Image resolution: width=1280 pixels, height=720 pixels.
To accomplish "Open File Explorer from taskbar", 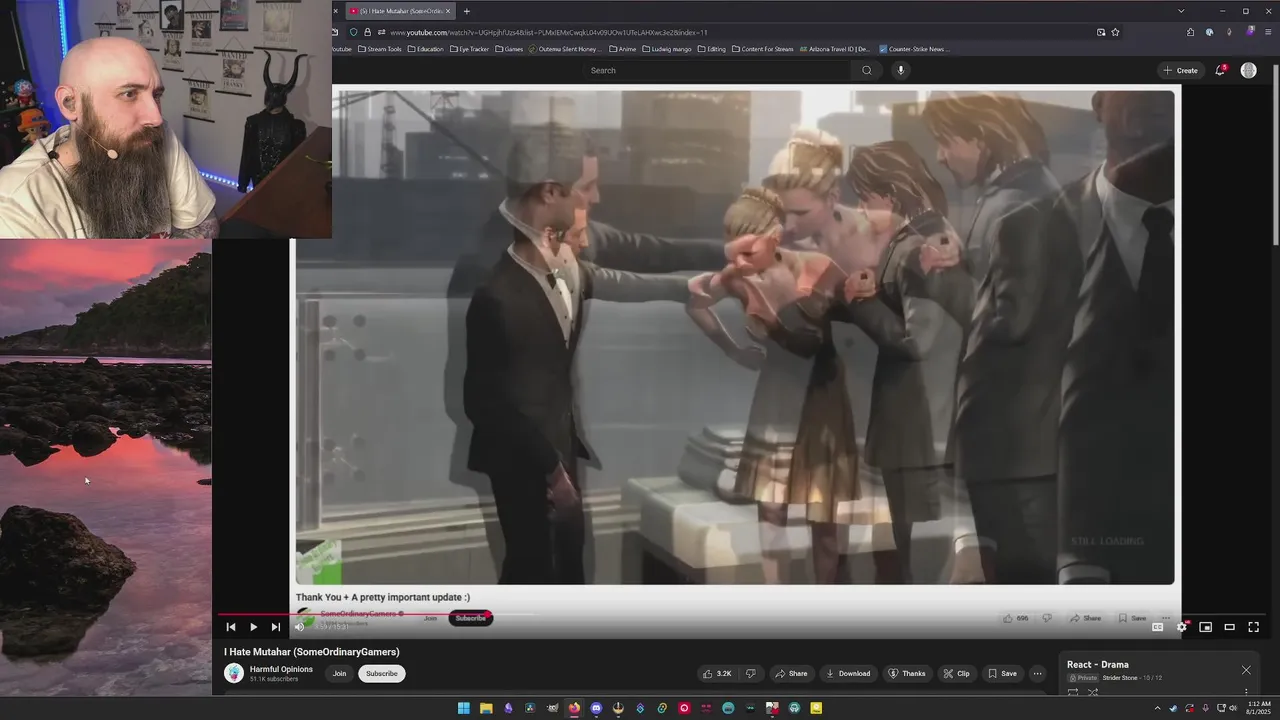I will coord(486,708).
